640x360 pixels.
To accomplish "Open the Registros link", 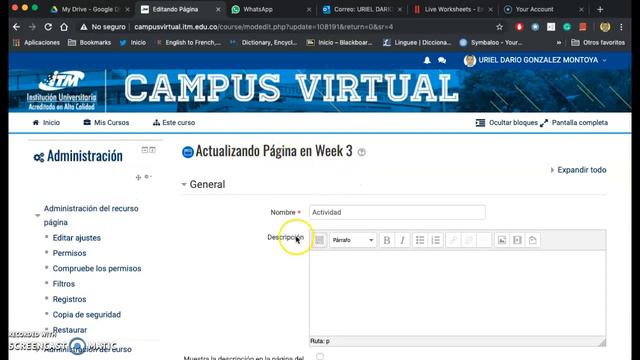I will 69,299.
